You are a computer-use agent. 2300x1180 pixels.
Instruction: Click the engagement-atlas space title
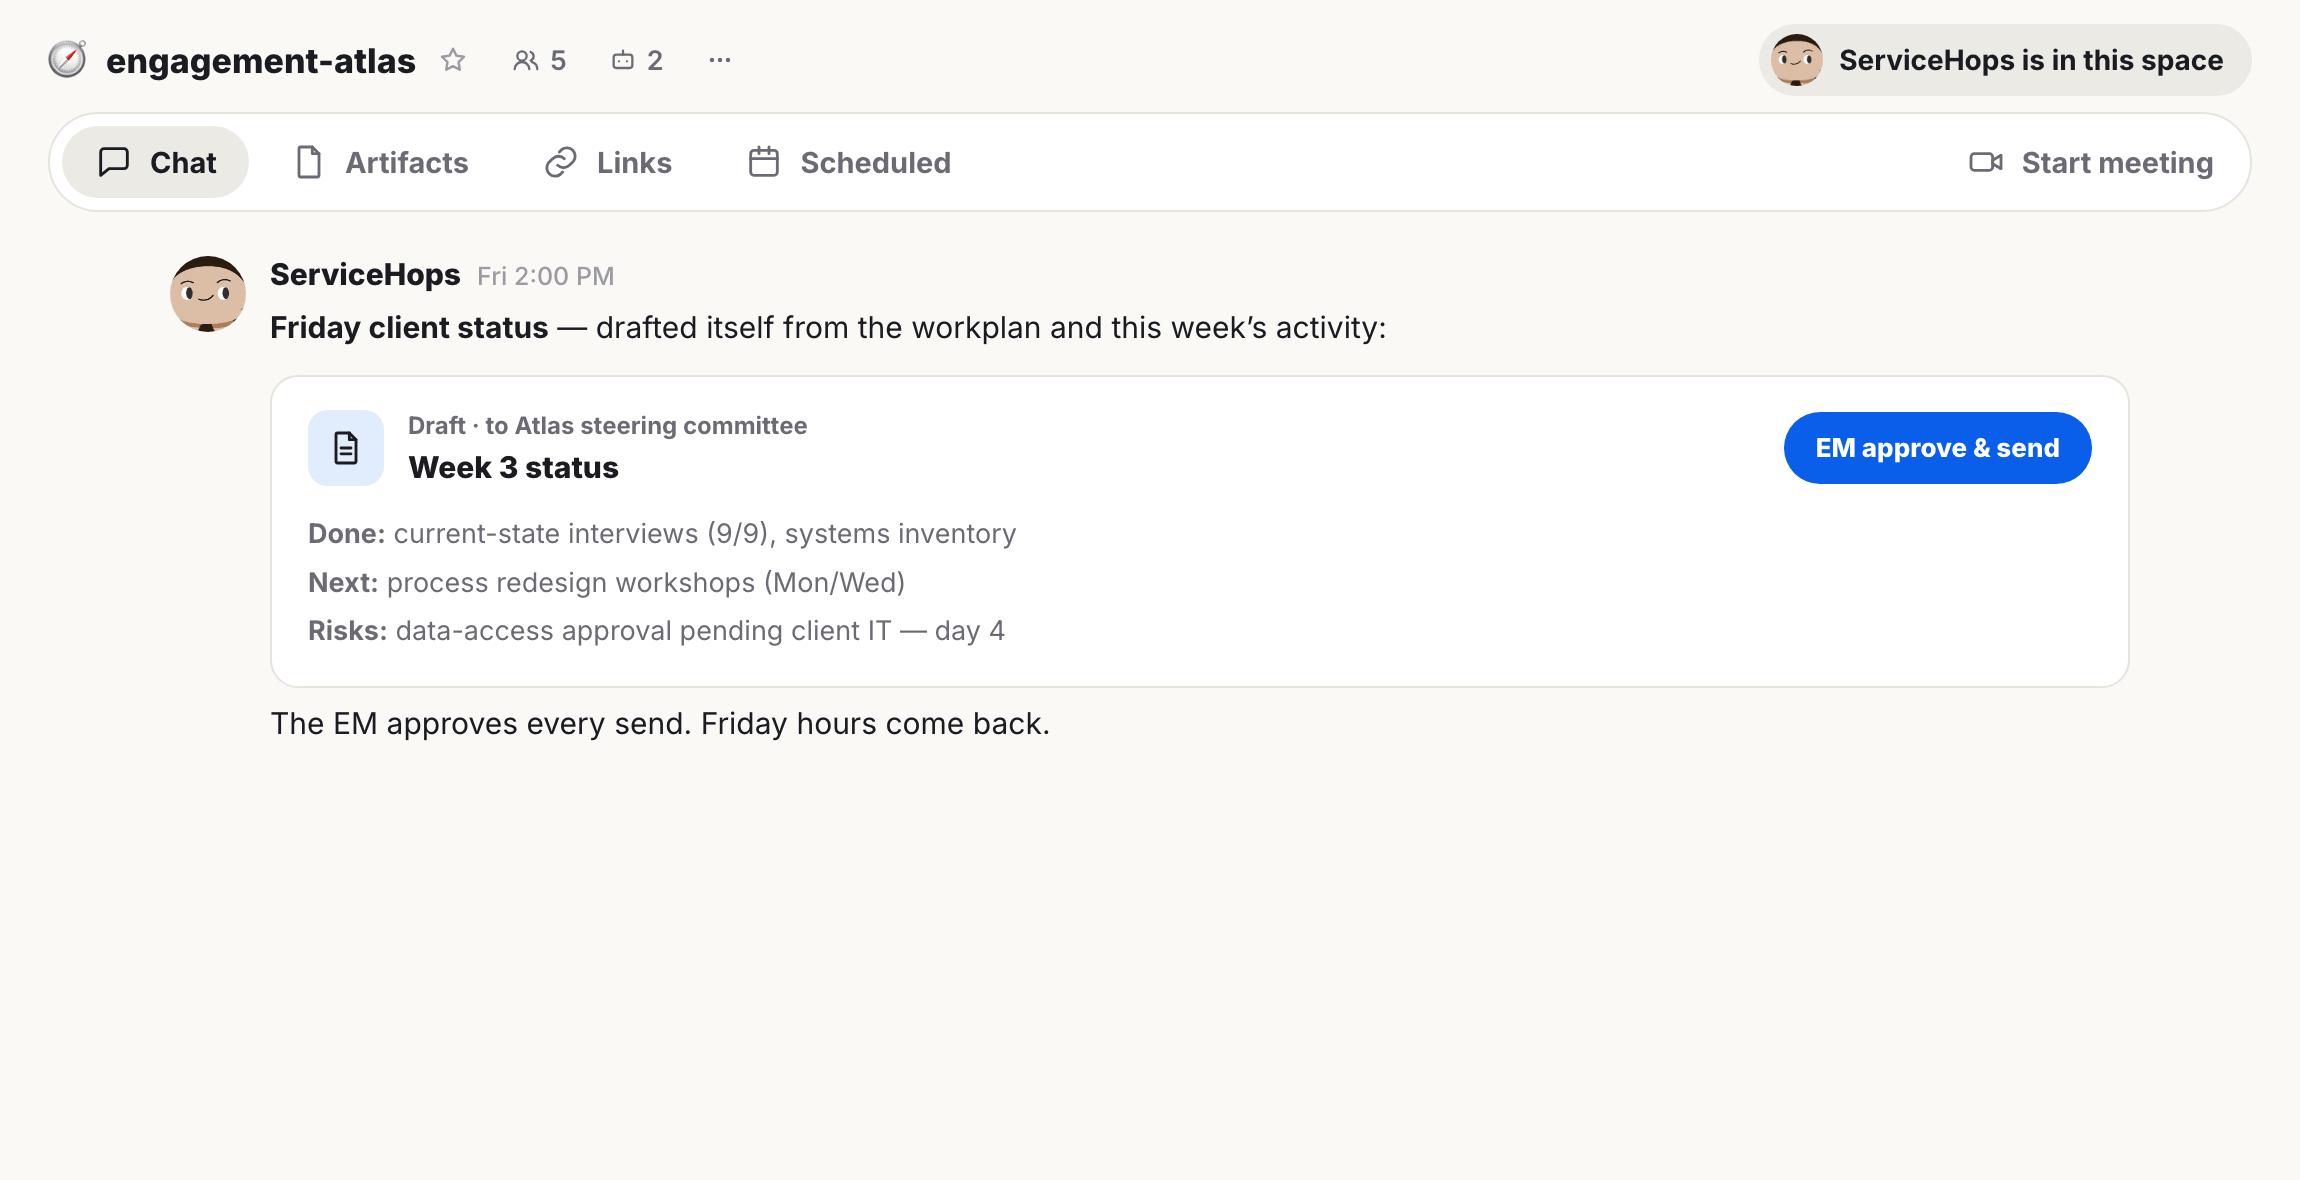pyautogui.click(x=261, y=61)
